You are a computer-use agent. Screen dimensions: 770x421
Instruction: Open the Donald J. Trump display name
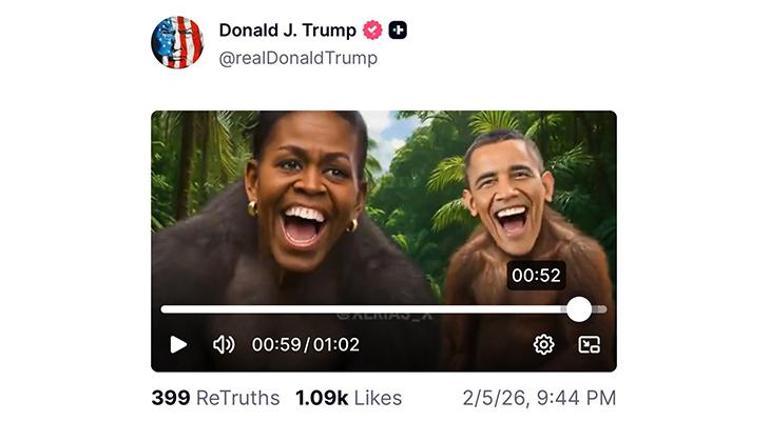click(287, 30)
